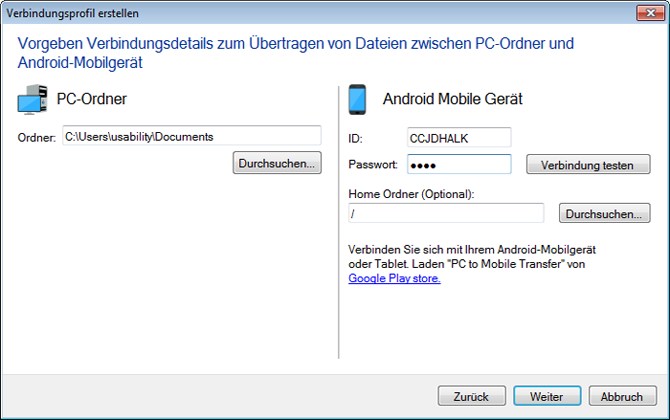Focus the Ordner path input field
Image resolution: width=670 pixels, height=420 pixels.
click(x=190, y=136)
